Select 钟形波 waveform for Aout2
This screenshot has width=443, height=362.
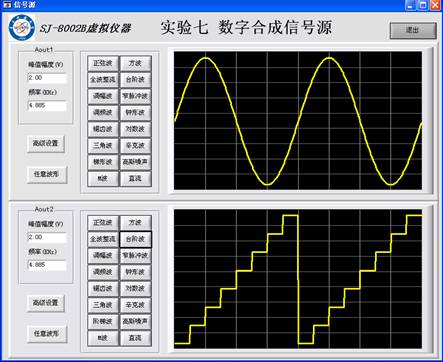click(x=135, y=272)
